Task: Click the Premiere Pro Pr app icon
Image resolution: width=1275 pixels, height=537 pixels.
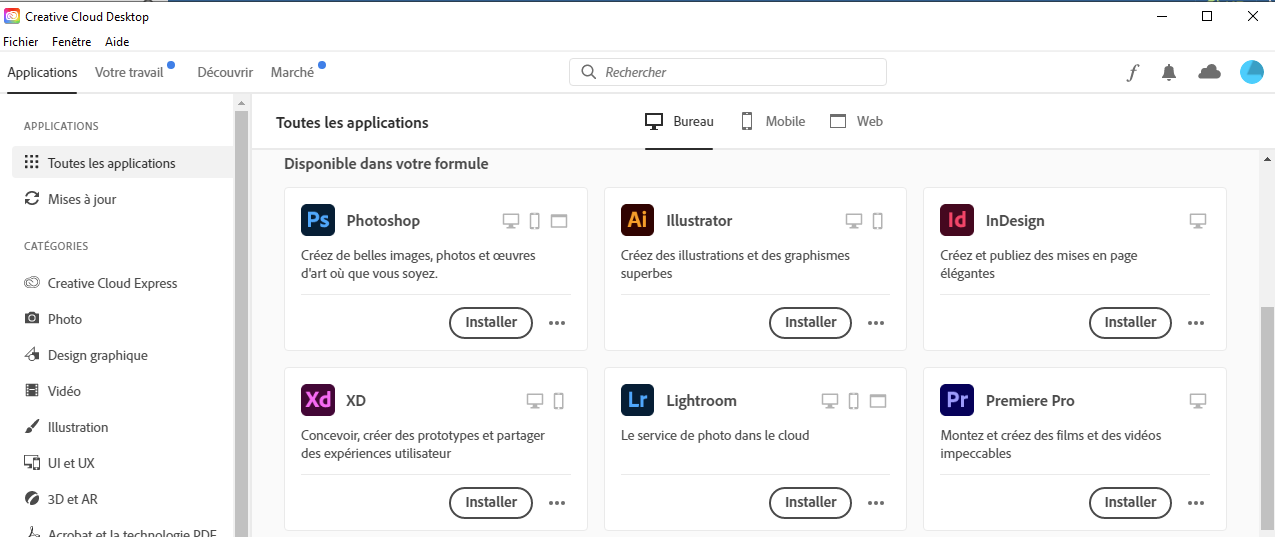Action: point(957,400)
